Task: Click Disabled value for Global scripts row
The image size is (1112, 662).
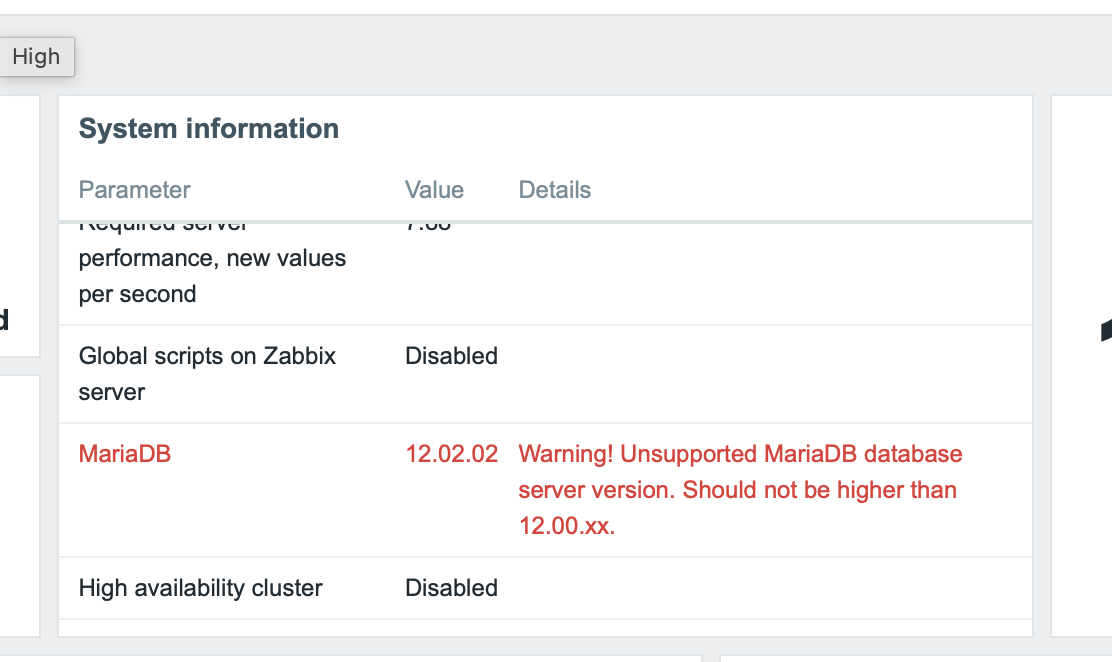Action: coord(451,356)
